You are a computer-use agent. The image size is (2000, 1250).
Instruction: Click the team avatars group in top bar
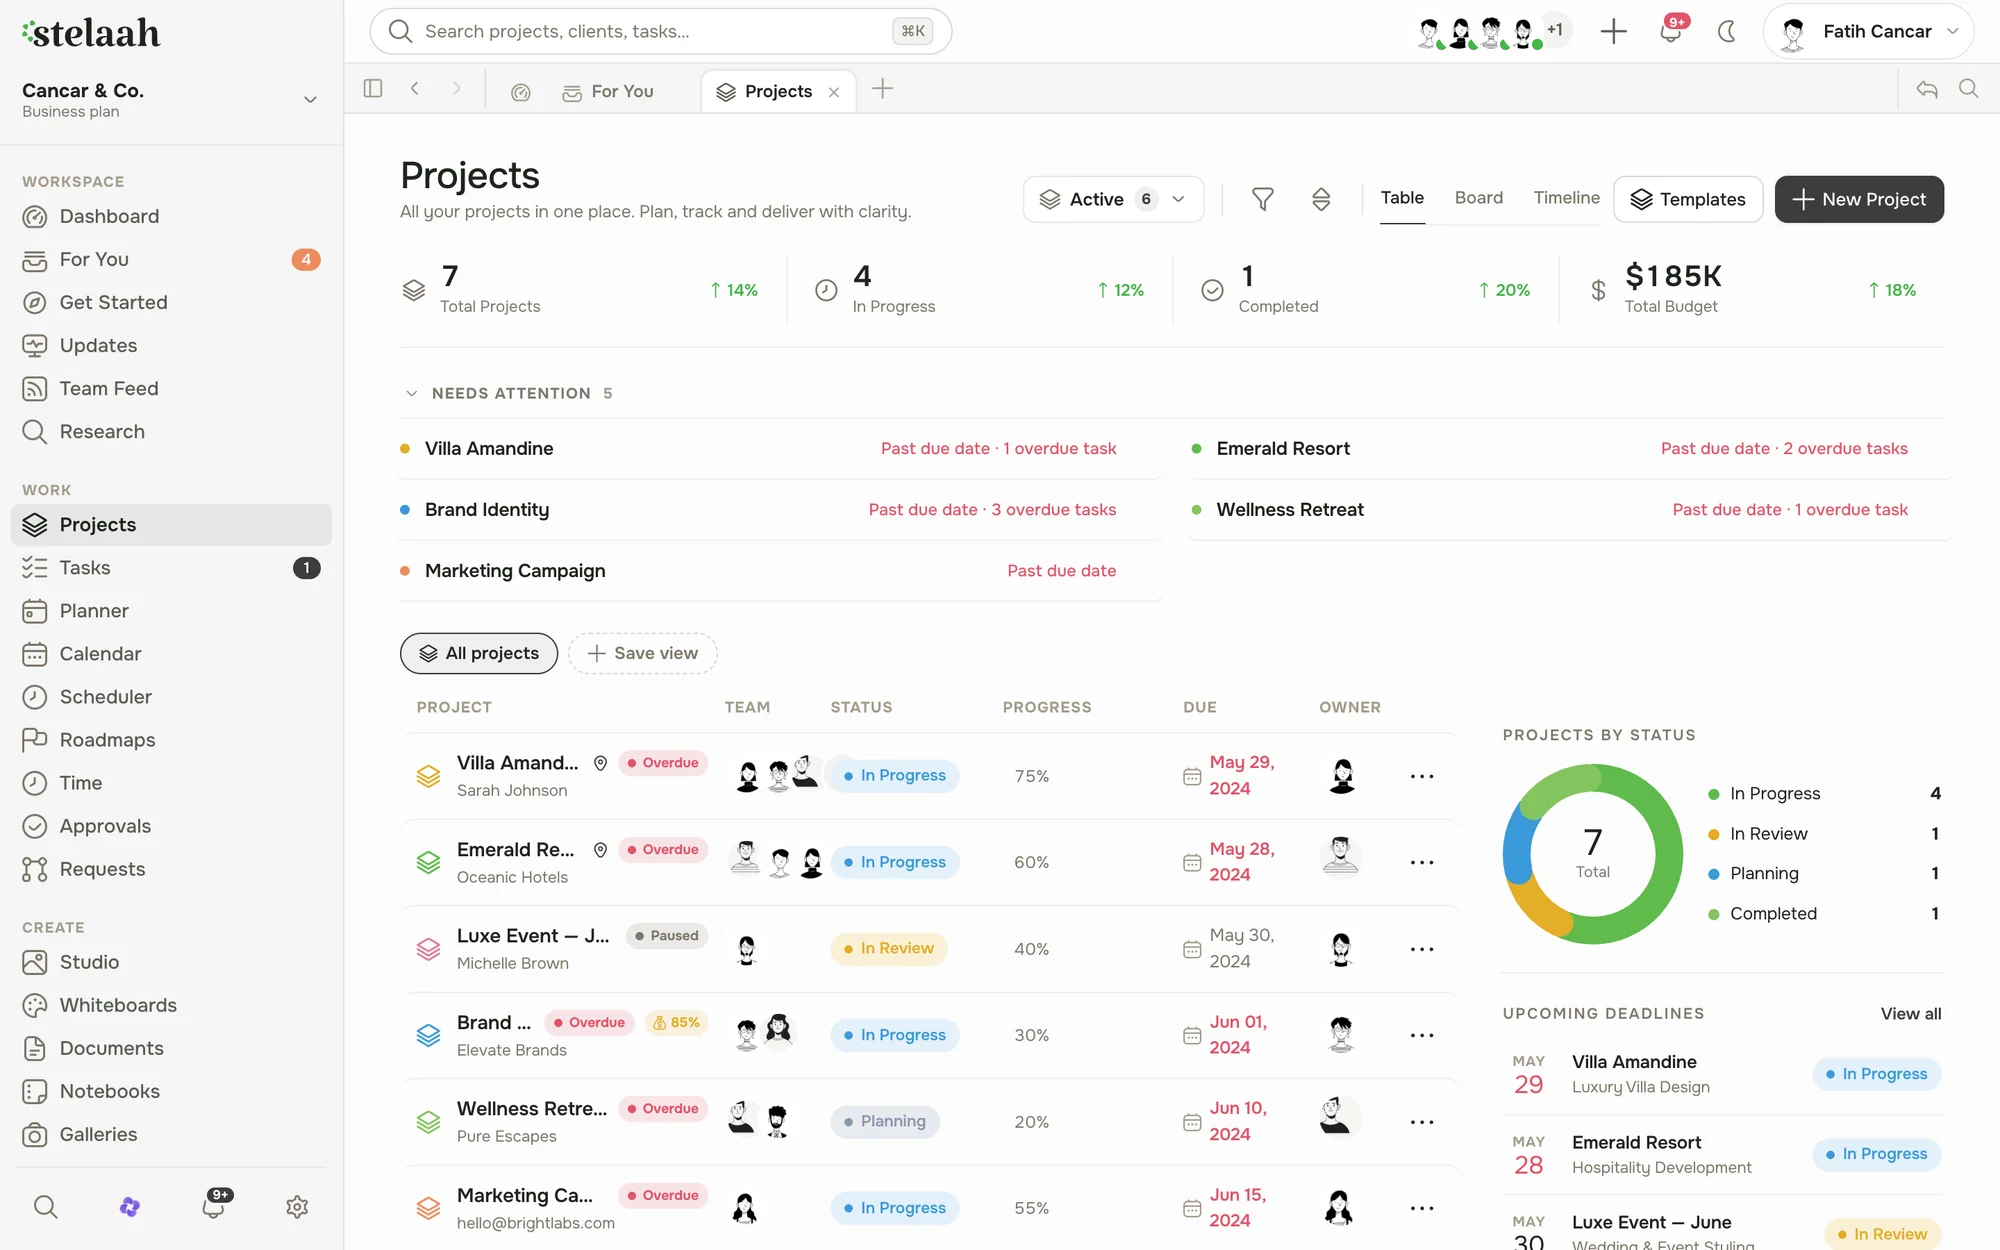point(1494,31)
